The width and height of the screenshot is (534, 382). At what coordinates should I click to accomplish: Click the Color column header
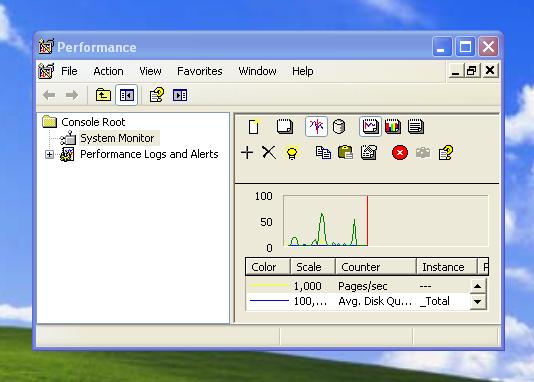point(268,267)
